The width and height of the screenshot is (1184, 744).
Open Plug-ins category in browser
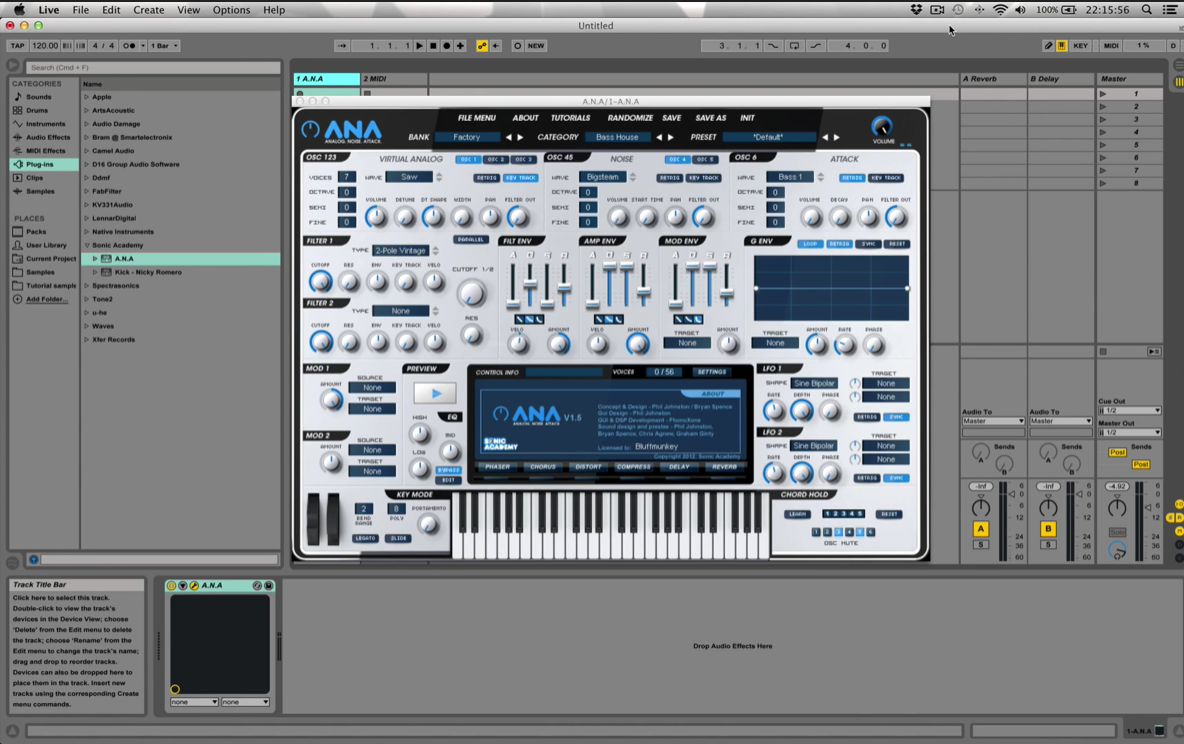[39, 164]
